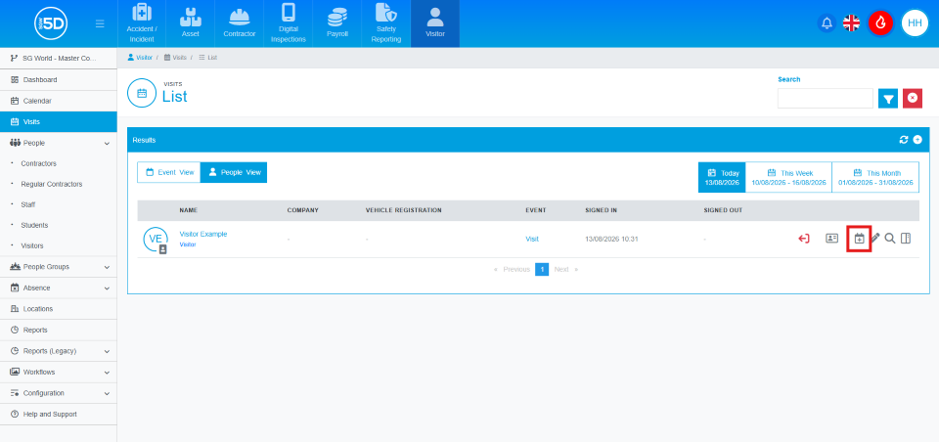Click the VE avatar in the results row
The width and height of the screenshot is (939, 442).
(x=155, y=240)
